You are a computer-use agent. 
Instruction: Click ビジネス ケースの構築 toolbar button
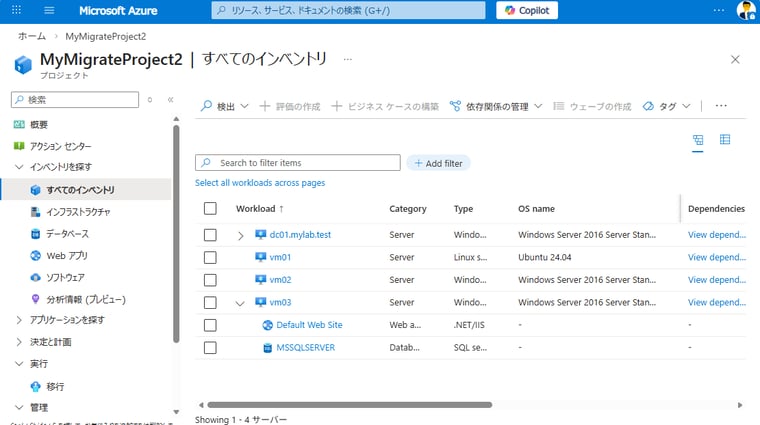tap(385, 106)
